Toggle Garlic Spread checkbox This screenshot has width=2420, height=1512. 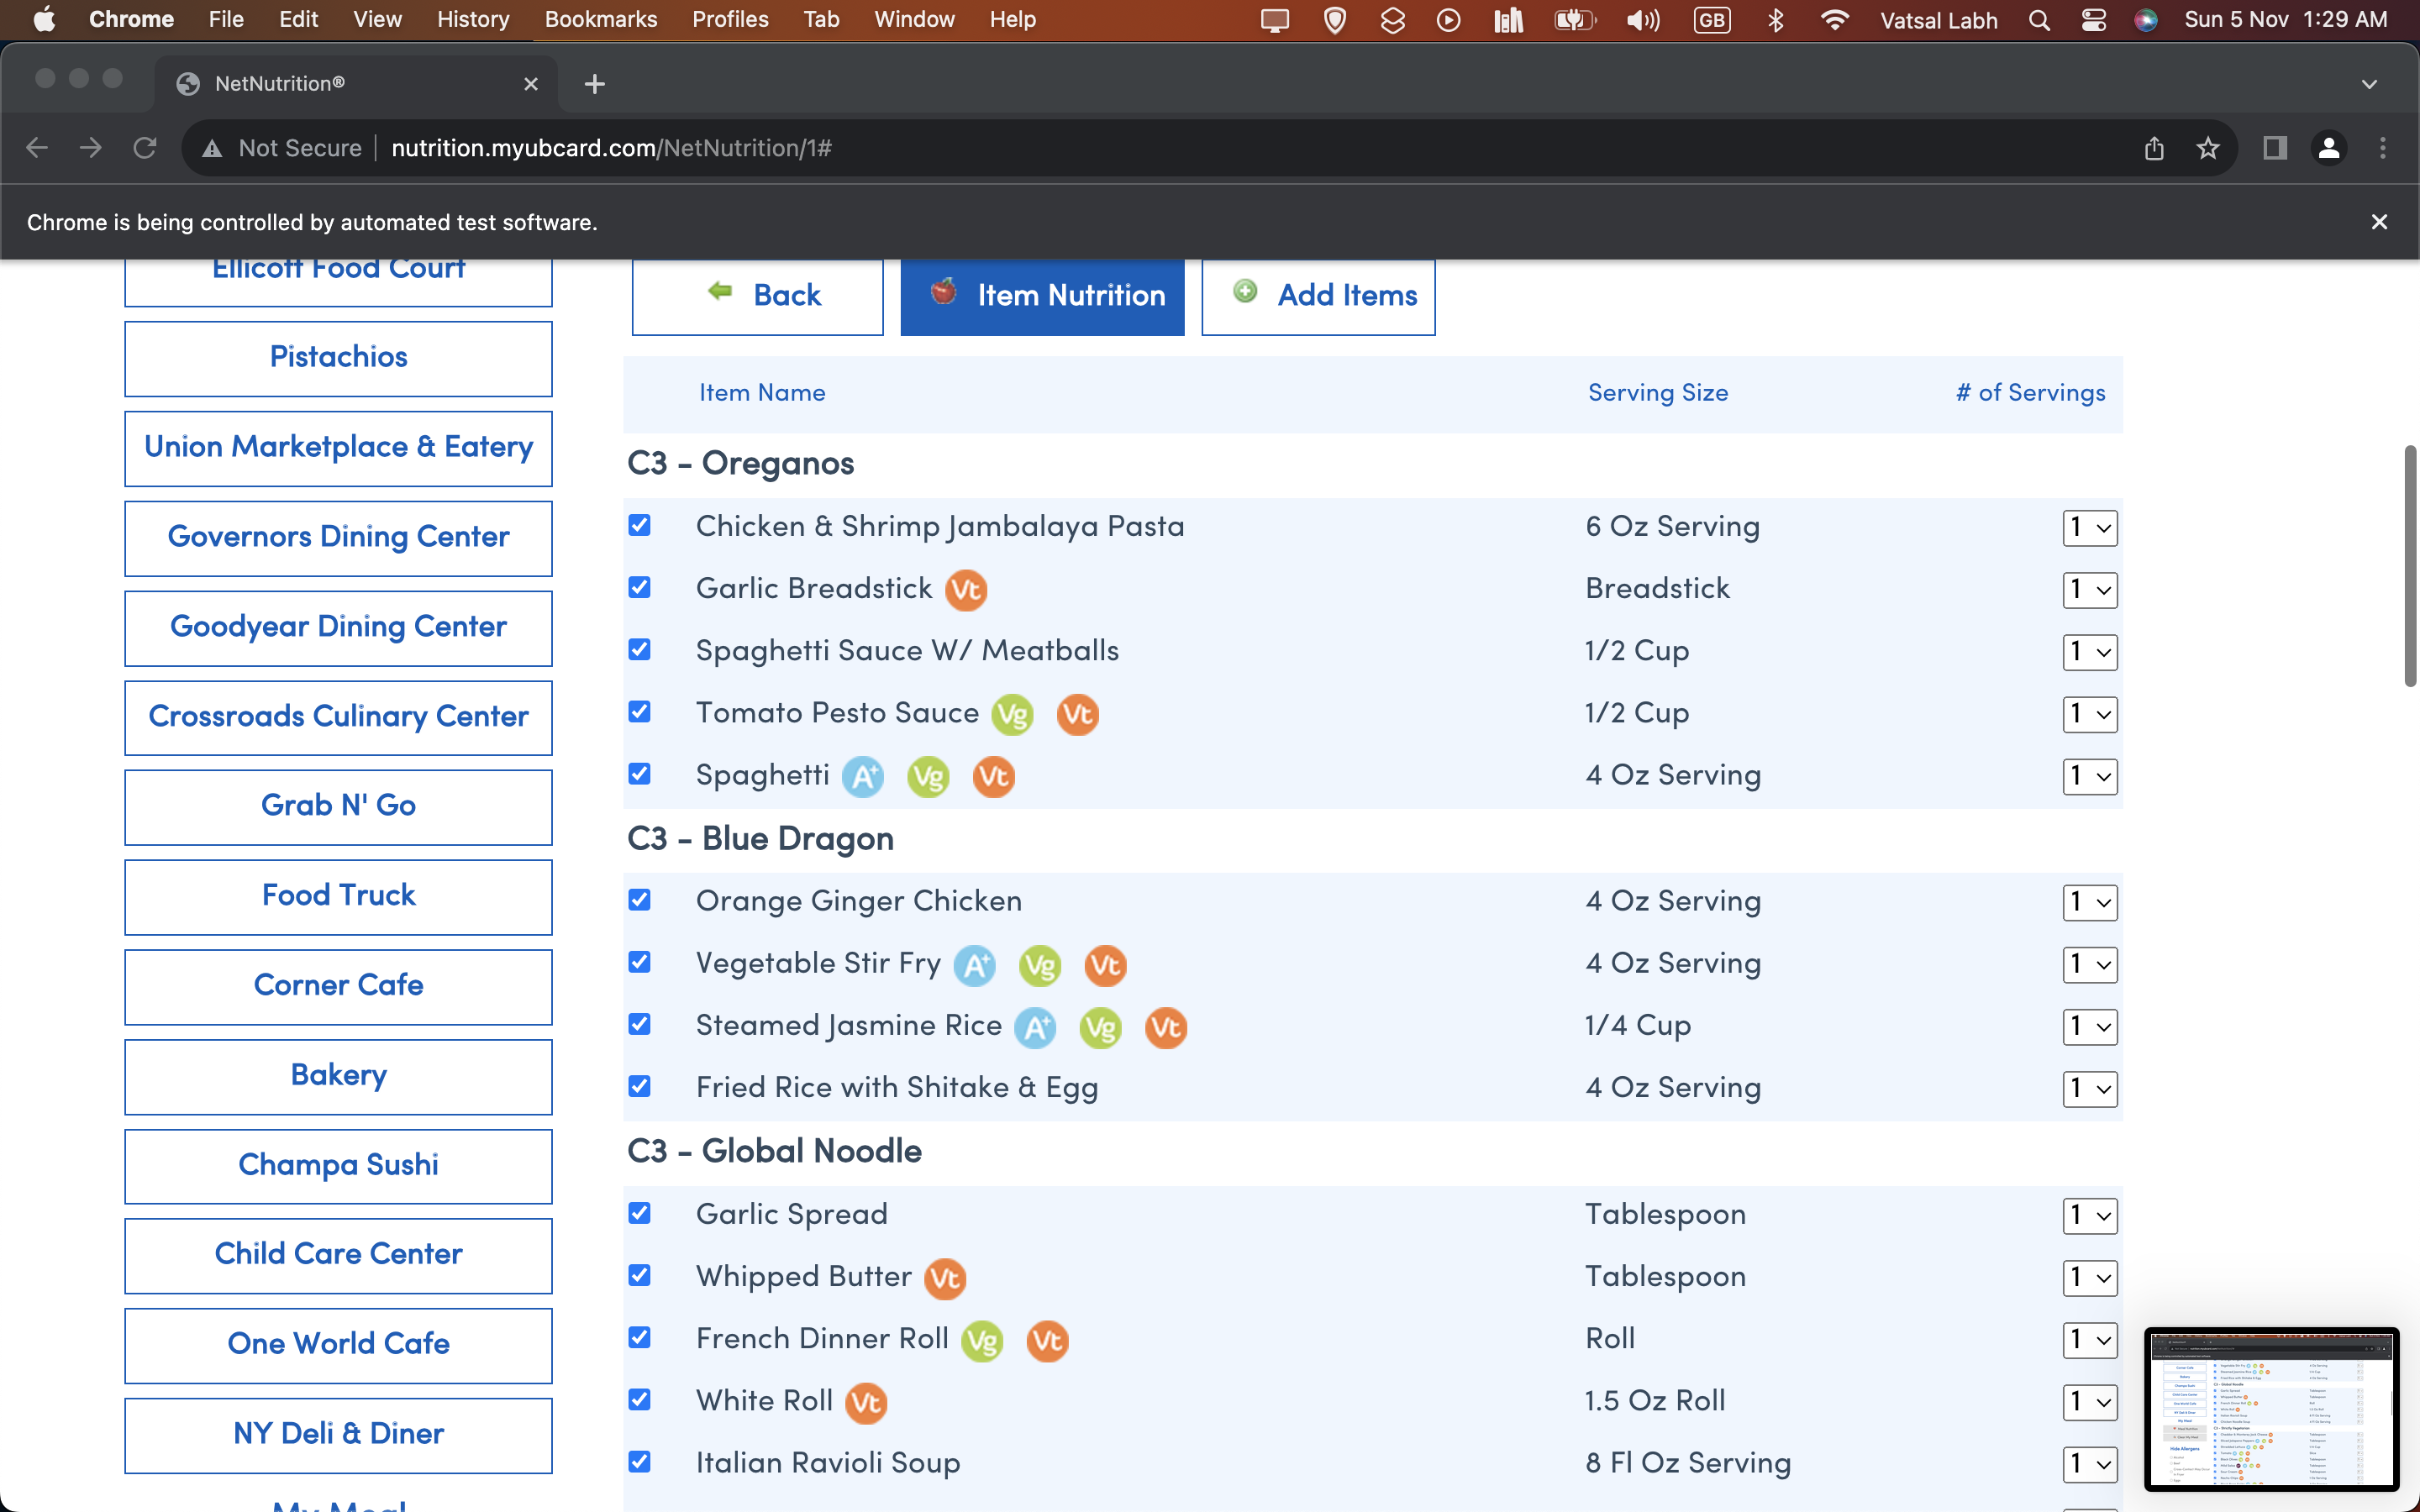click(640, 1213)
